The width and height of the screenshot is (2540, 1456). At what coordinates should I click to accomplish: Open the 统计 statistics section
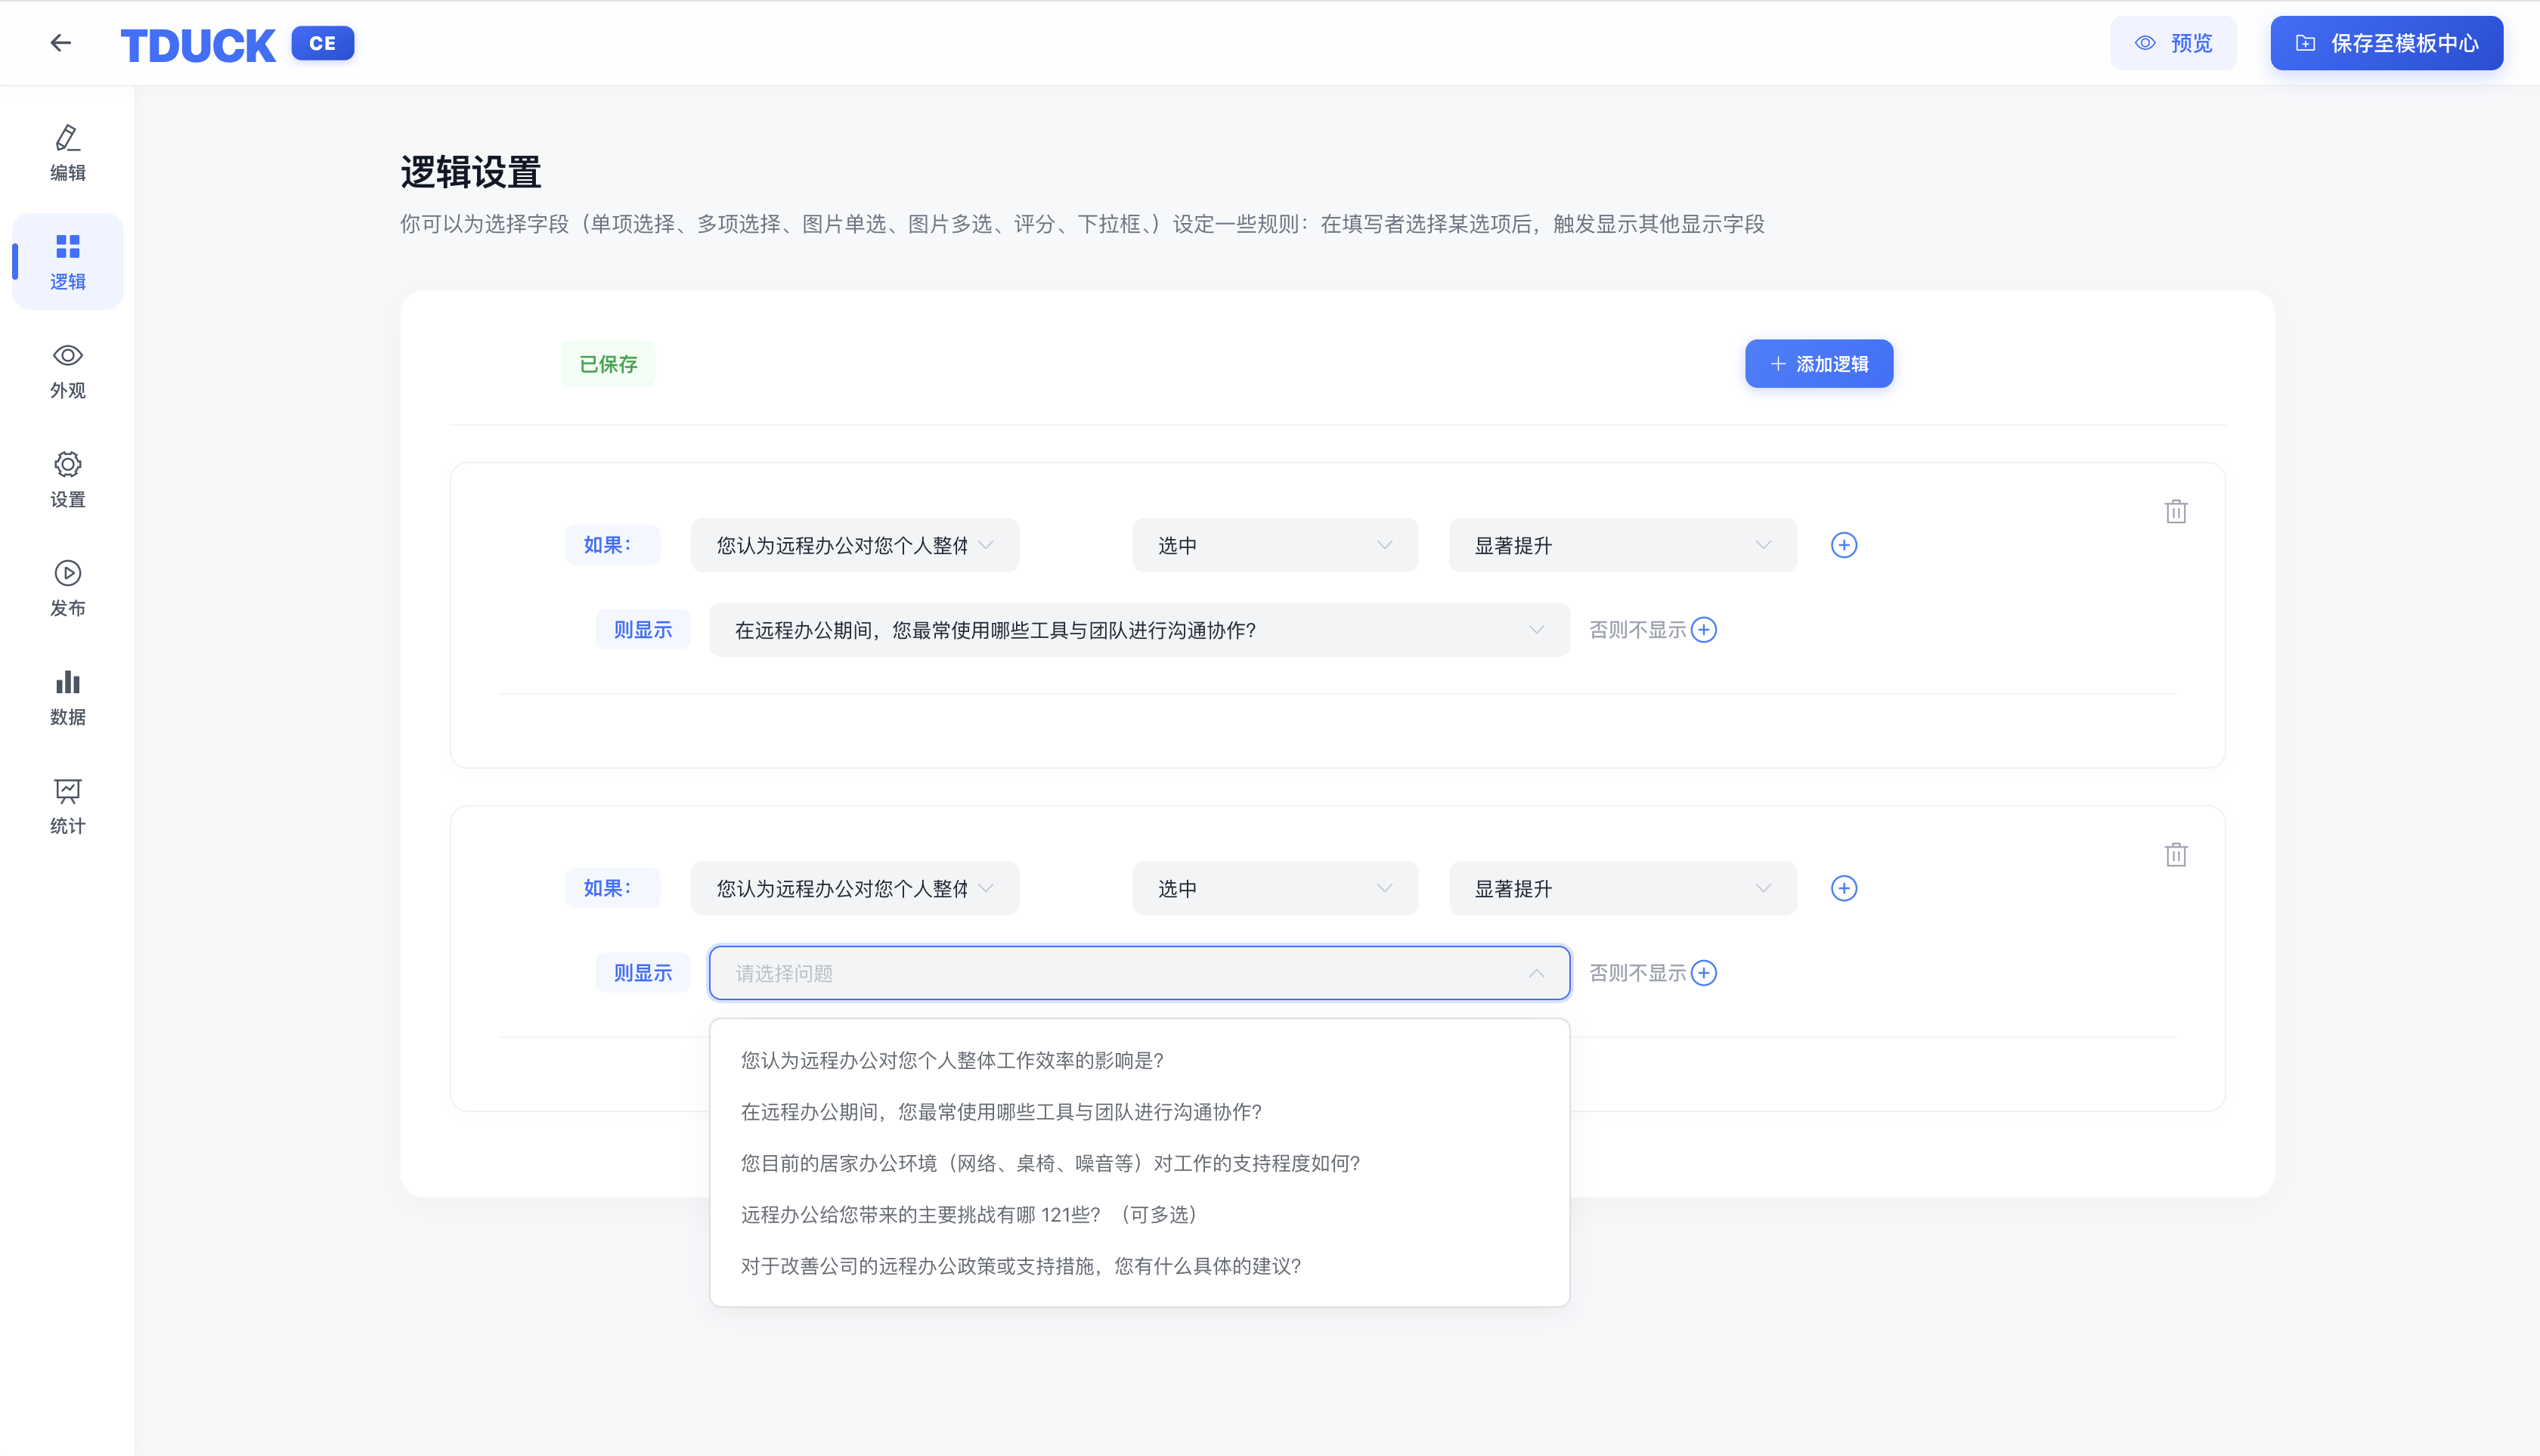pyautogui.click(x=68, y=807)
